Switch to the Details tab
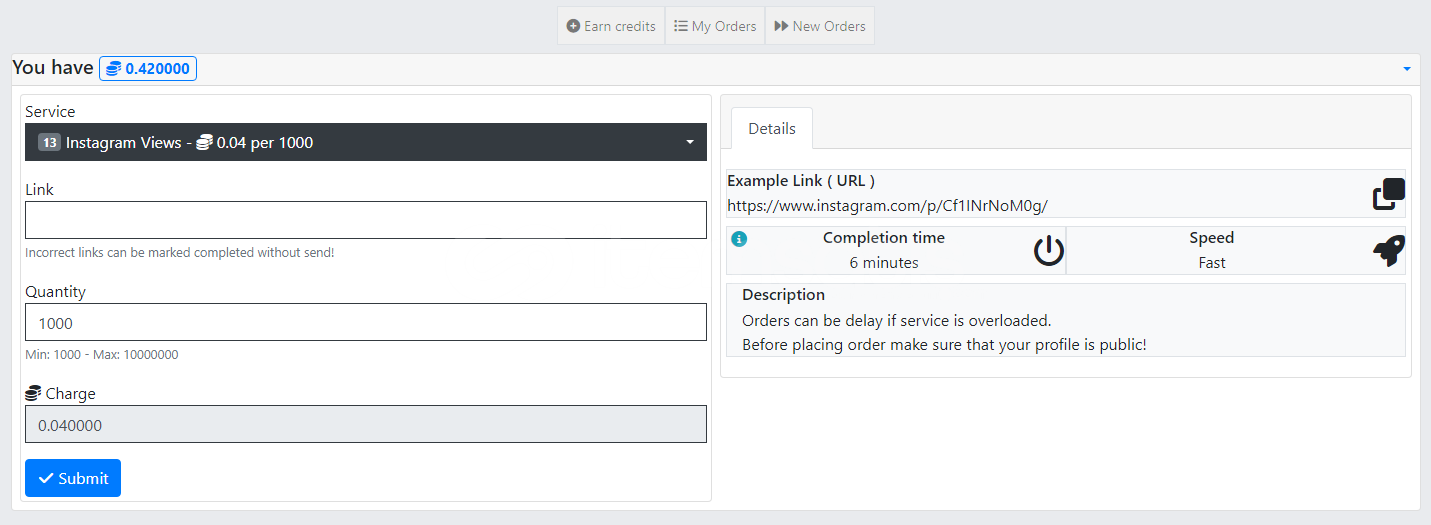Image resolution: width=1431 pixels, height=525 pixels. click(772, 129)
